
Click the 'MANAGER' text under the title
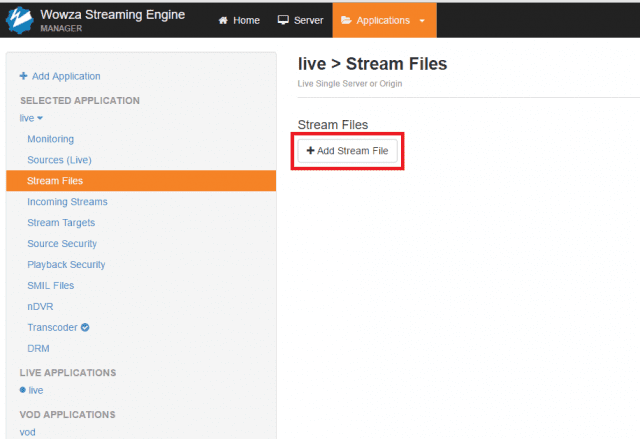pos(61,29)
